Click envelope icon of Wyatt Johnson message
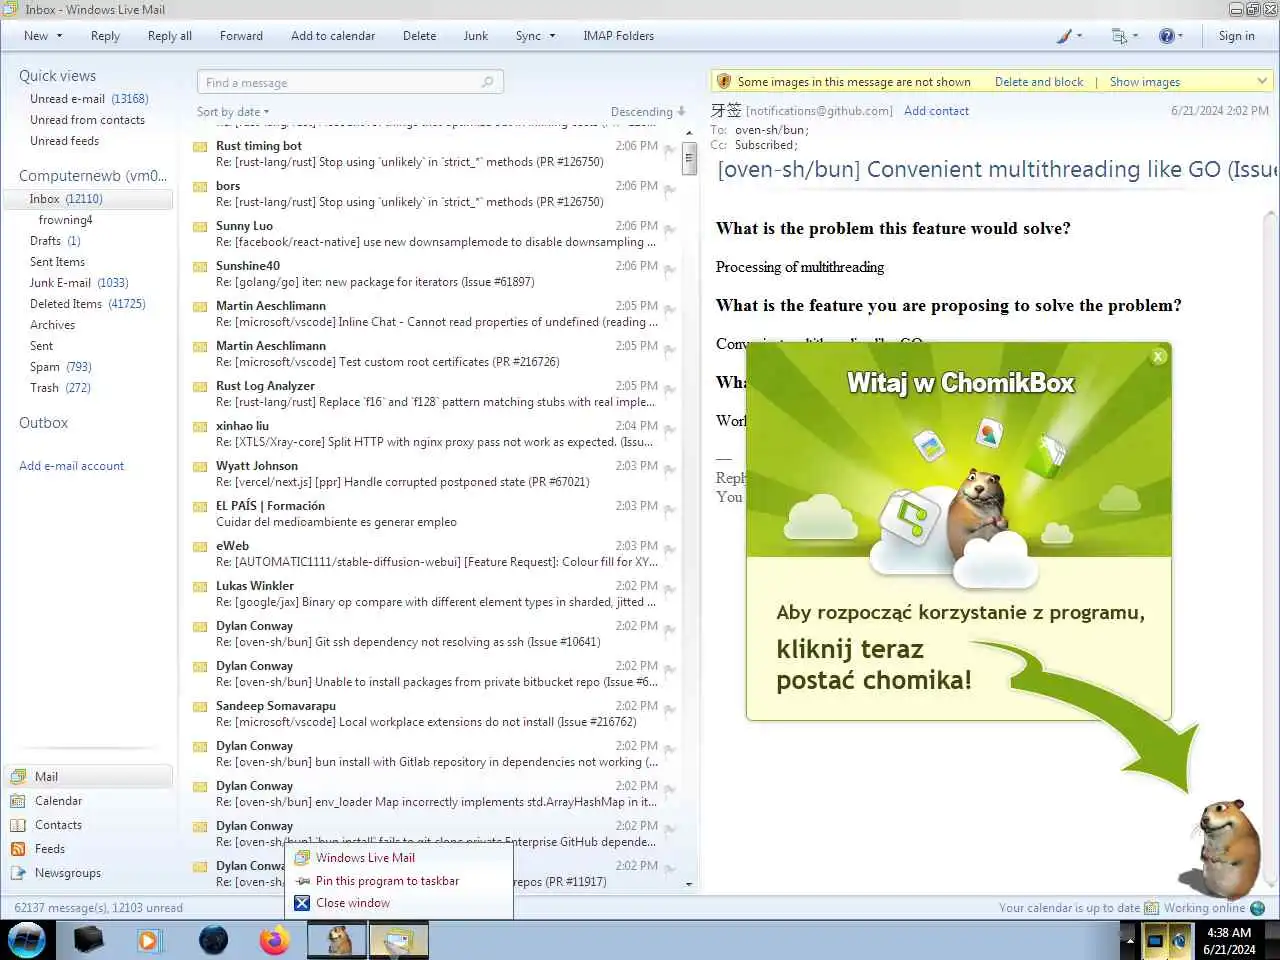The height and width of the screenshot is (960, 1280). click(x=200, y=467)
